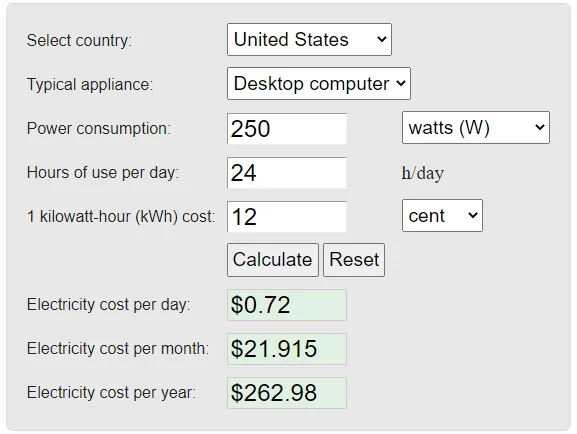Focus the Power consumption field containing 250
This screenshot has width=577, height=434.
(x=287, y=128)
